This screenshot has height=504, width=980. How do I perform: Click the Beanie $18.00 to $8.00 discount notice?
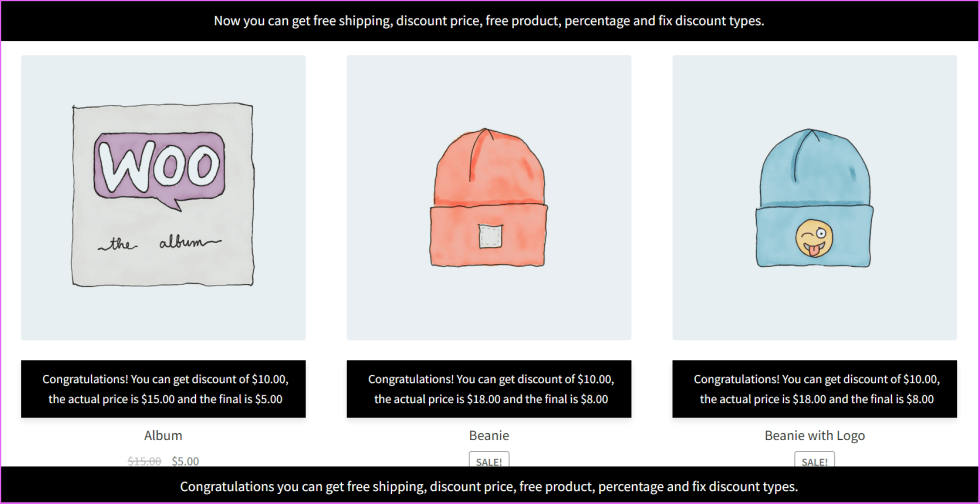point(489,389)
